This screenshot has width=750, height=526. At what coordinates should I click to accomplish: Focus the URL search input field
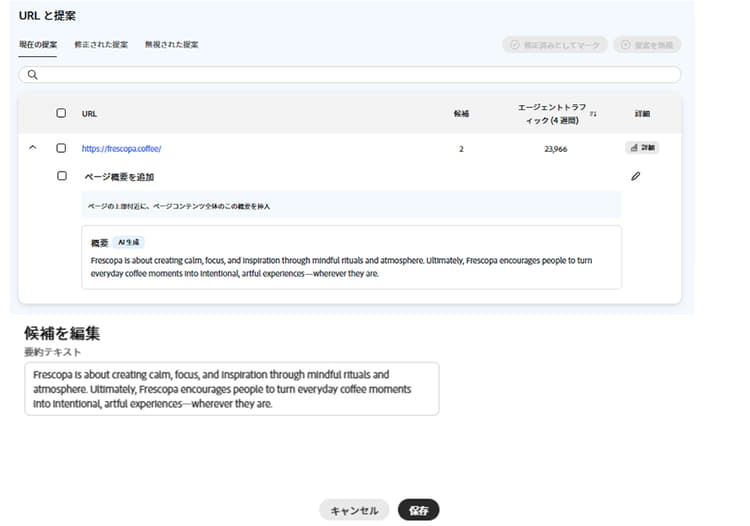[350, 75]
